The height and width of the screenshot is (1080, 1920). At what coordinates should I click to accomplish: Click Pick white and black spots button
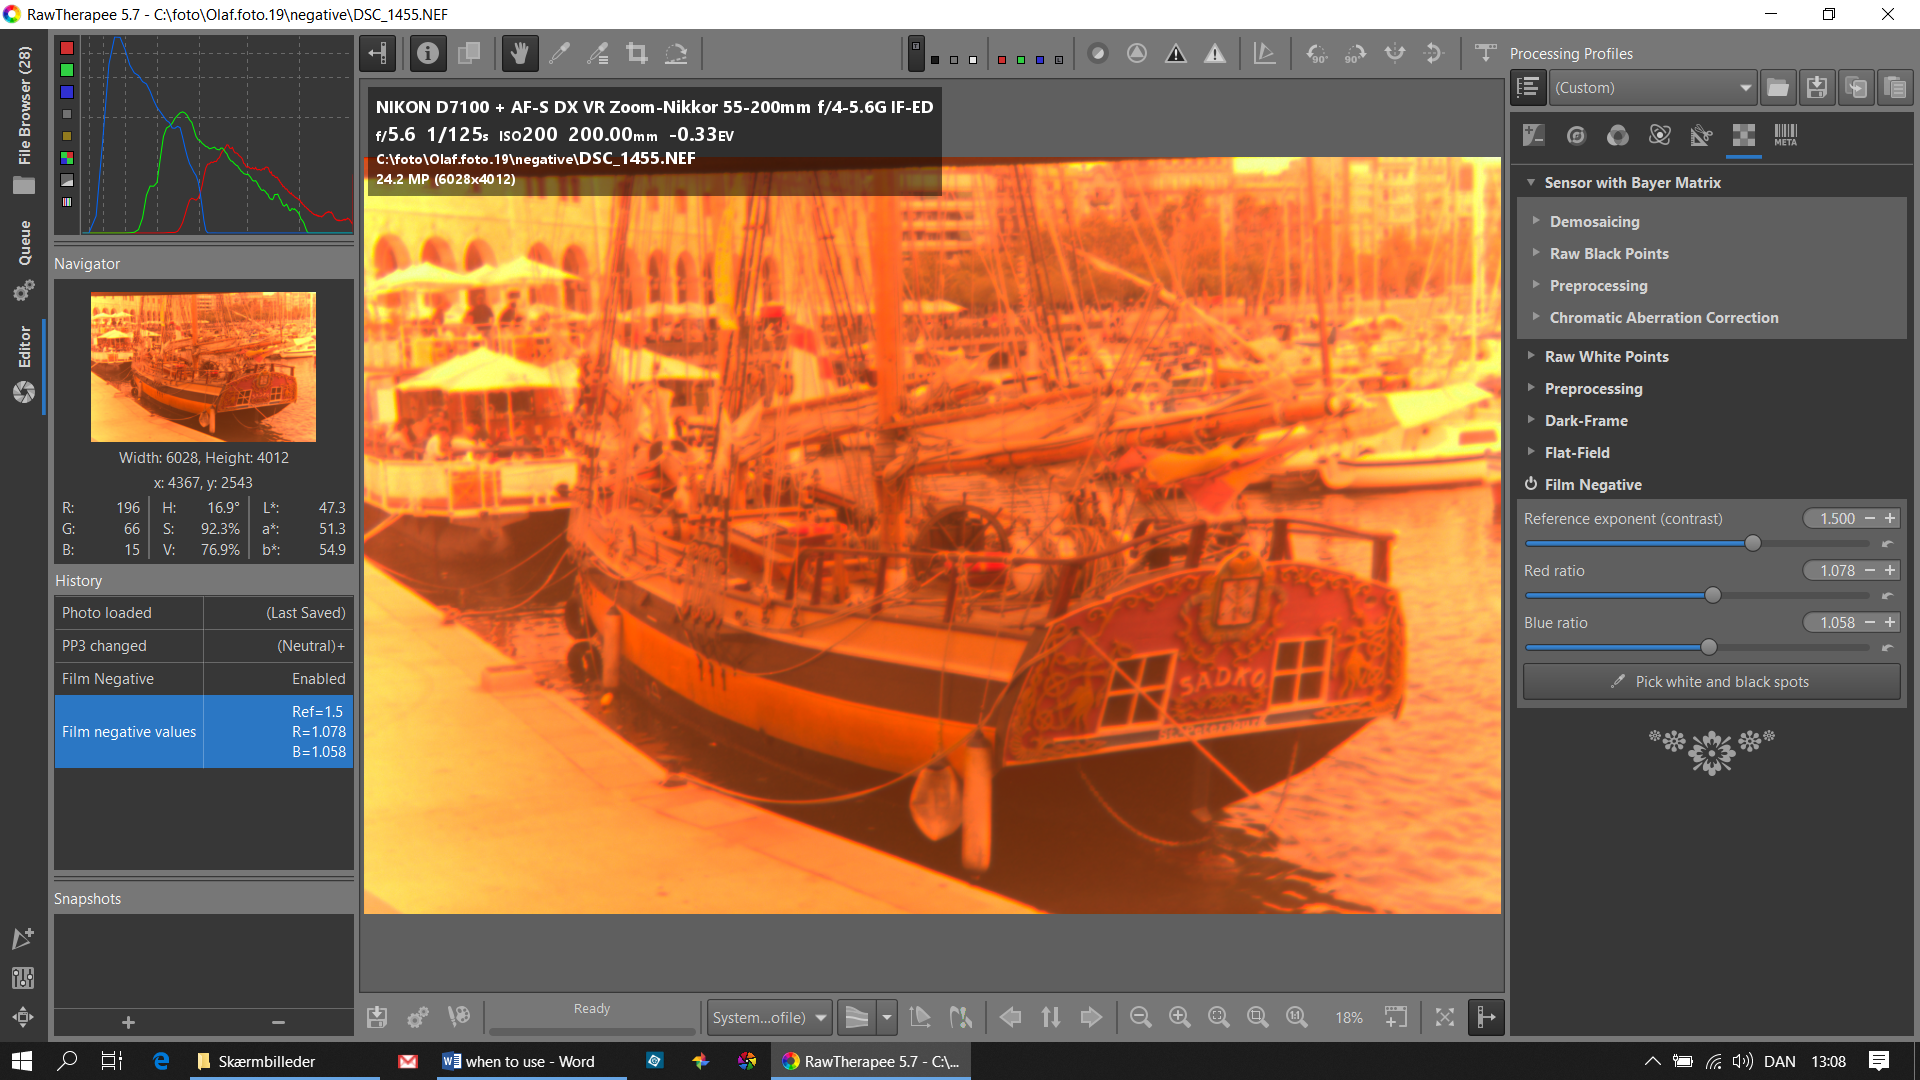pyautogui.click(x=1711, y=682)
